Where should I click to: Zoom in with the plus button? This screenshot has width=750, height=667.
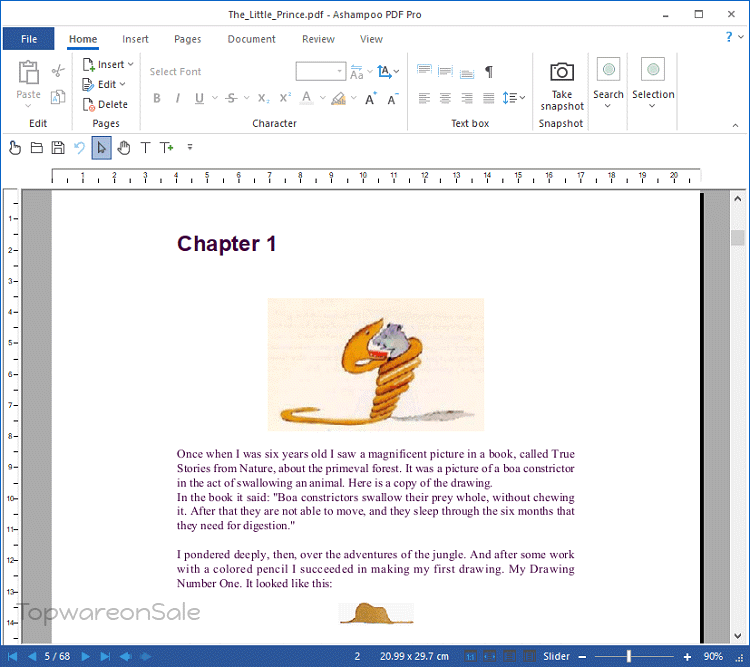(x=687, y=657)
